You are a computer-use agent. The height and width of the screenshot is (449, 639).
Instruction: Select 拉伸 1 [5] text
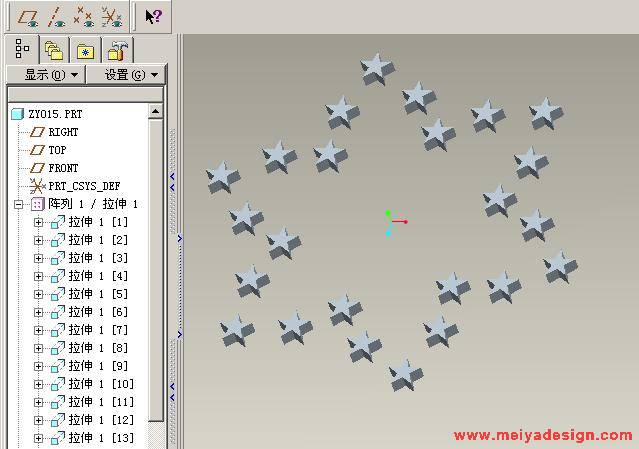coord(98,294)
